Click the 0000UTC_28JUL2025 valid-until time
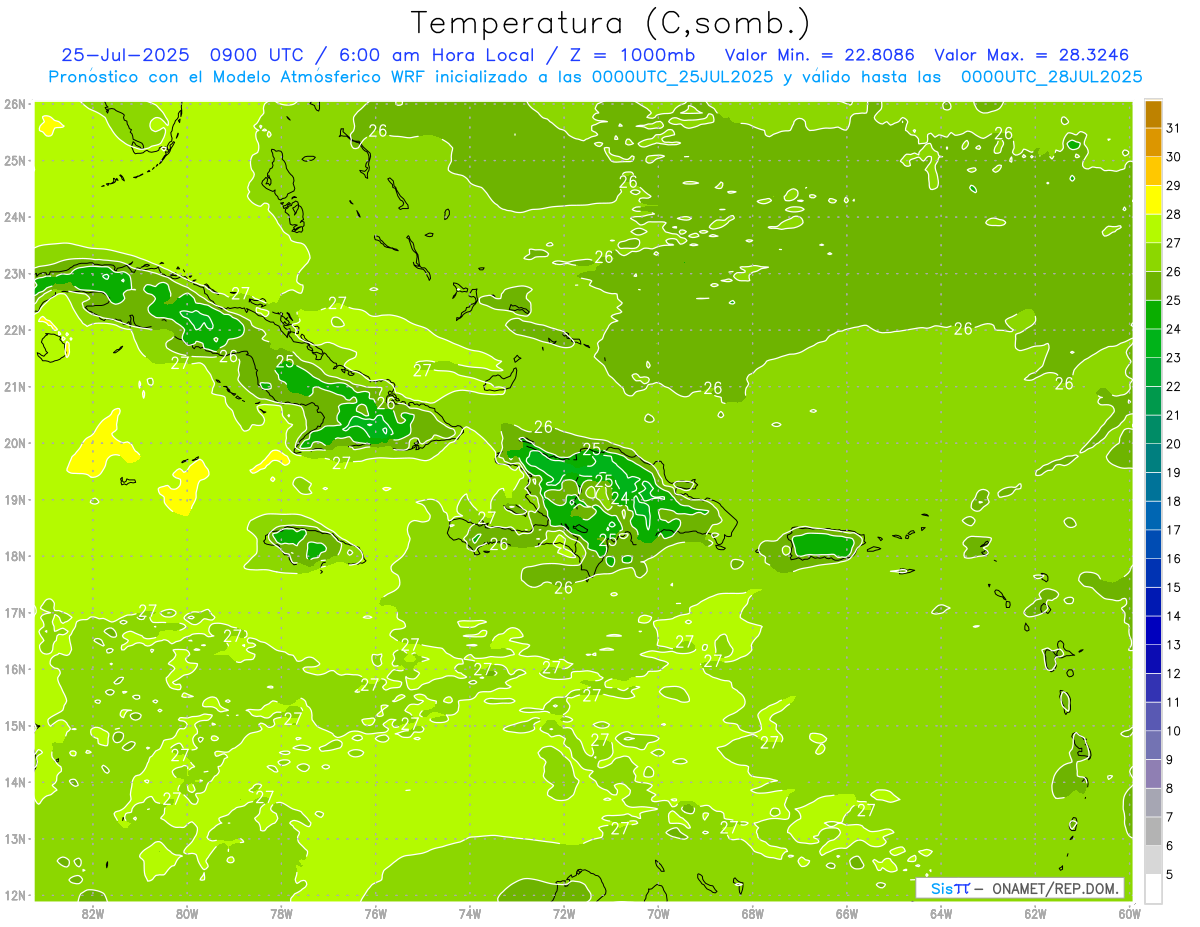Image resolution: width=1200 pixels, height=927 pixels. (x=1052, y=76)
